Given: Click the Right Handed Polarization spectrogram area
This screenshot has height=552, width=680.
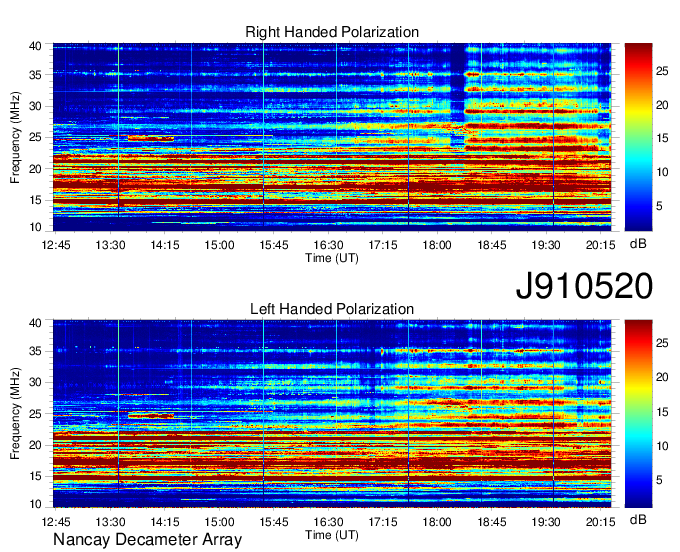Looking at the screenshot, I should 332,137.
